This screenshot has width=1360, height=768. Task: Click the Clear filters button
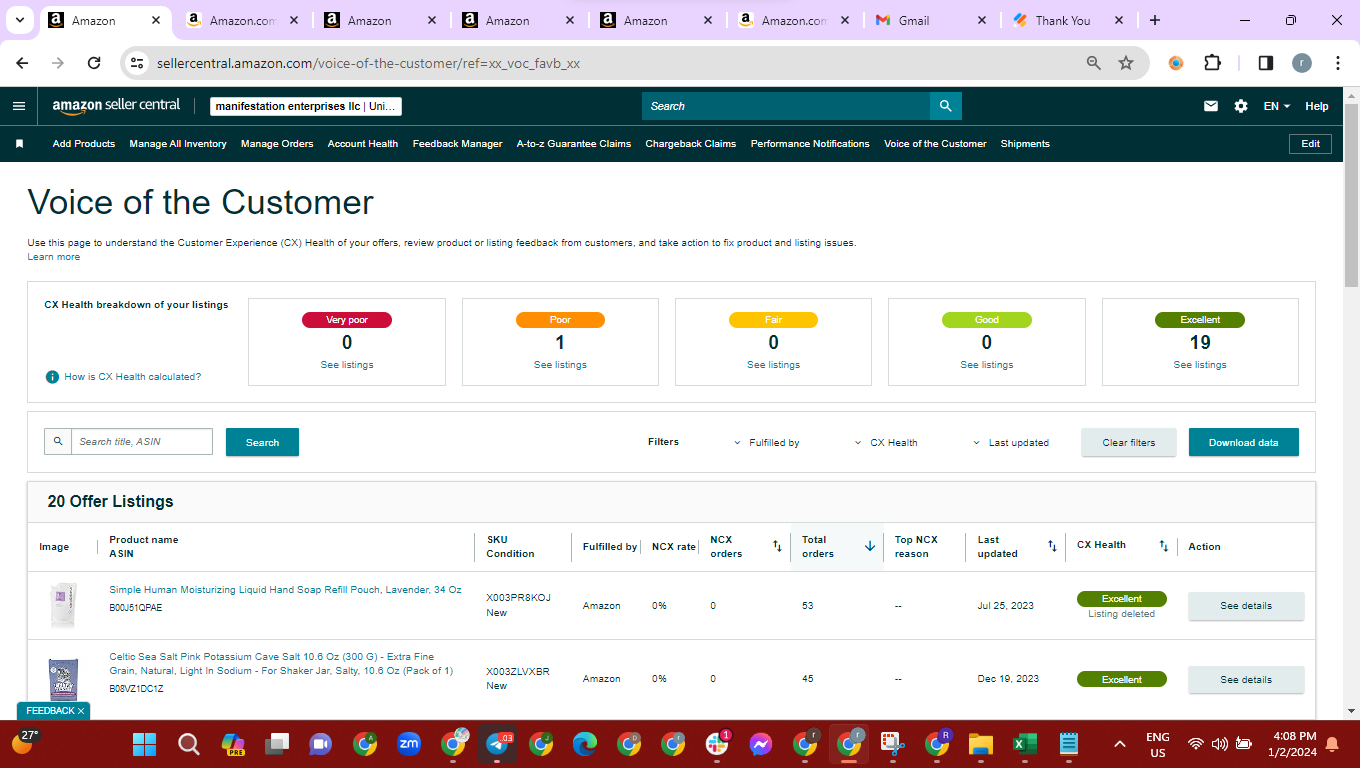pos(1129,442)
